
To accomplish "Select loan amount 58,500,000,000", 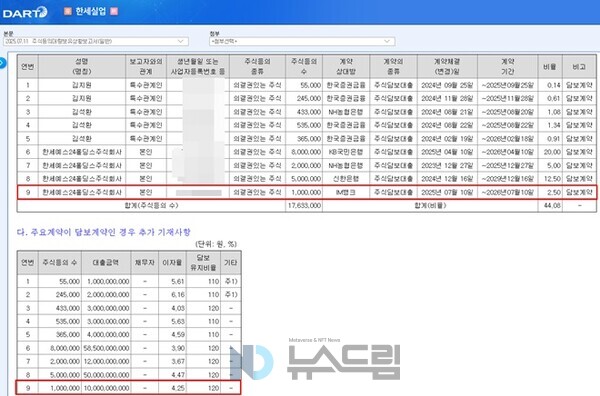I will (x=106, y=348).
